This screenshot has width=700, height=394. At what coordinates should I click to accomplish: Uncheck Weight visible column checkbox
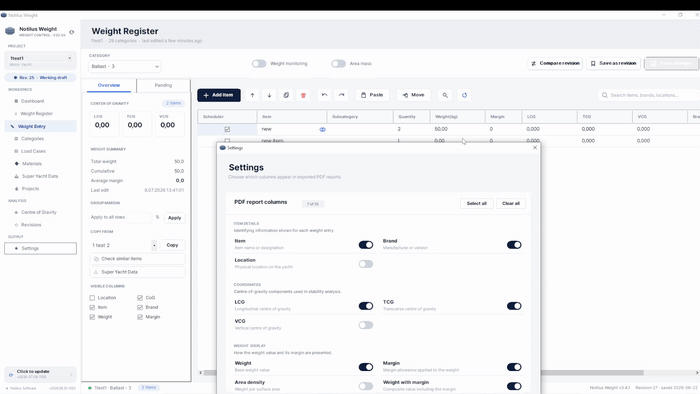click(x=92, y=317)
